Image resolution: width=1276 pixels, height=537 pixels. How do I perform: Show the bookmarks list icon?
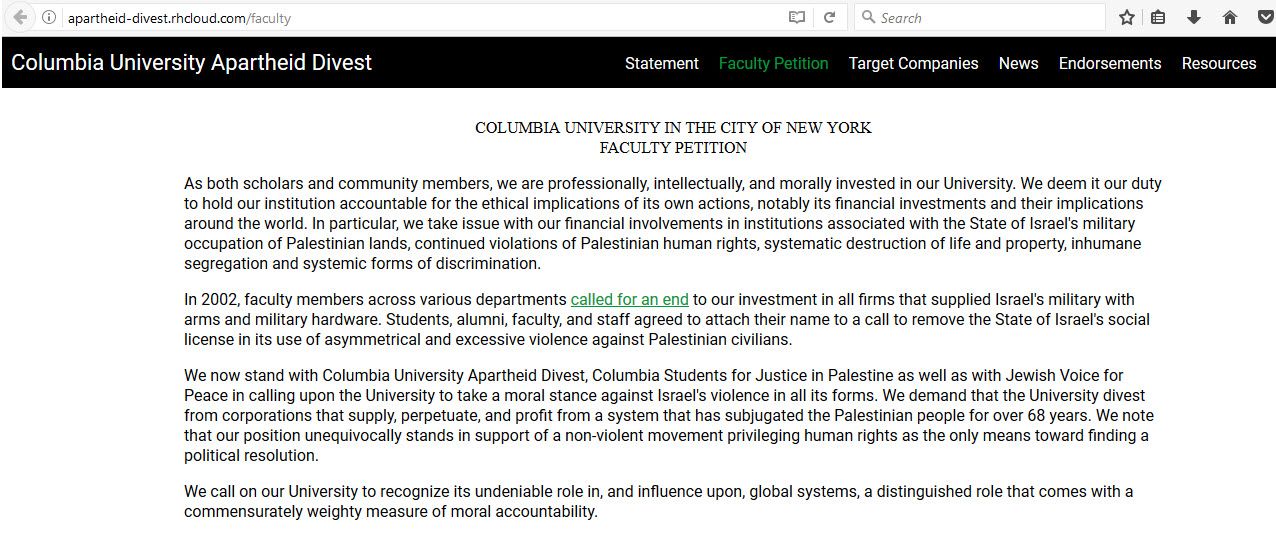point(1158,17)
